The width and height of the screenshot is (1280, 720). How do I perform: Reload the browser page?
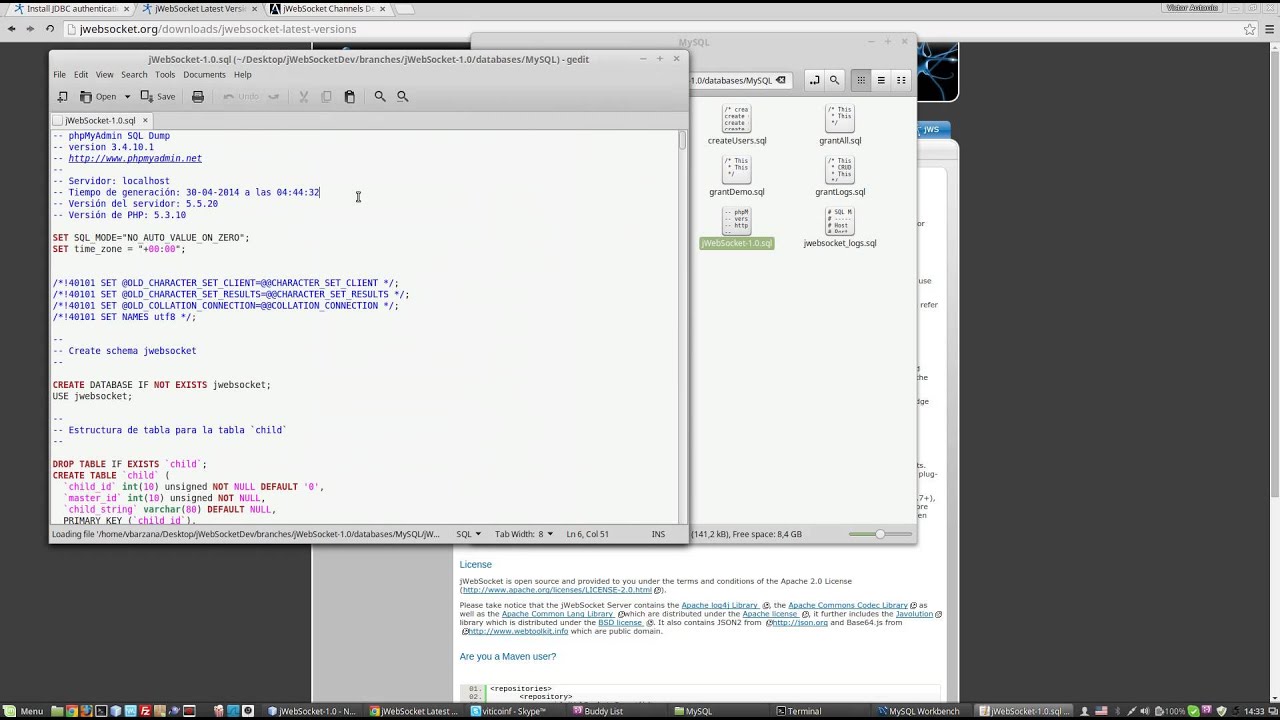coord(49,29)
